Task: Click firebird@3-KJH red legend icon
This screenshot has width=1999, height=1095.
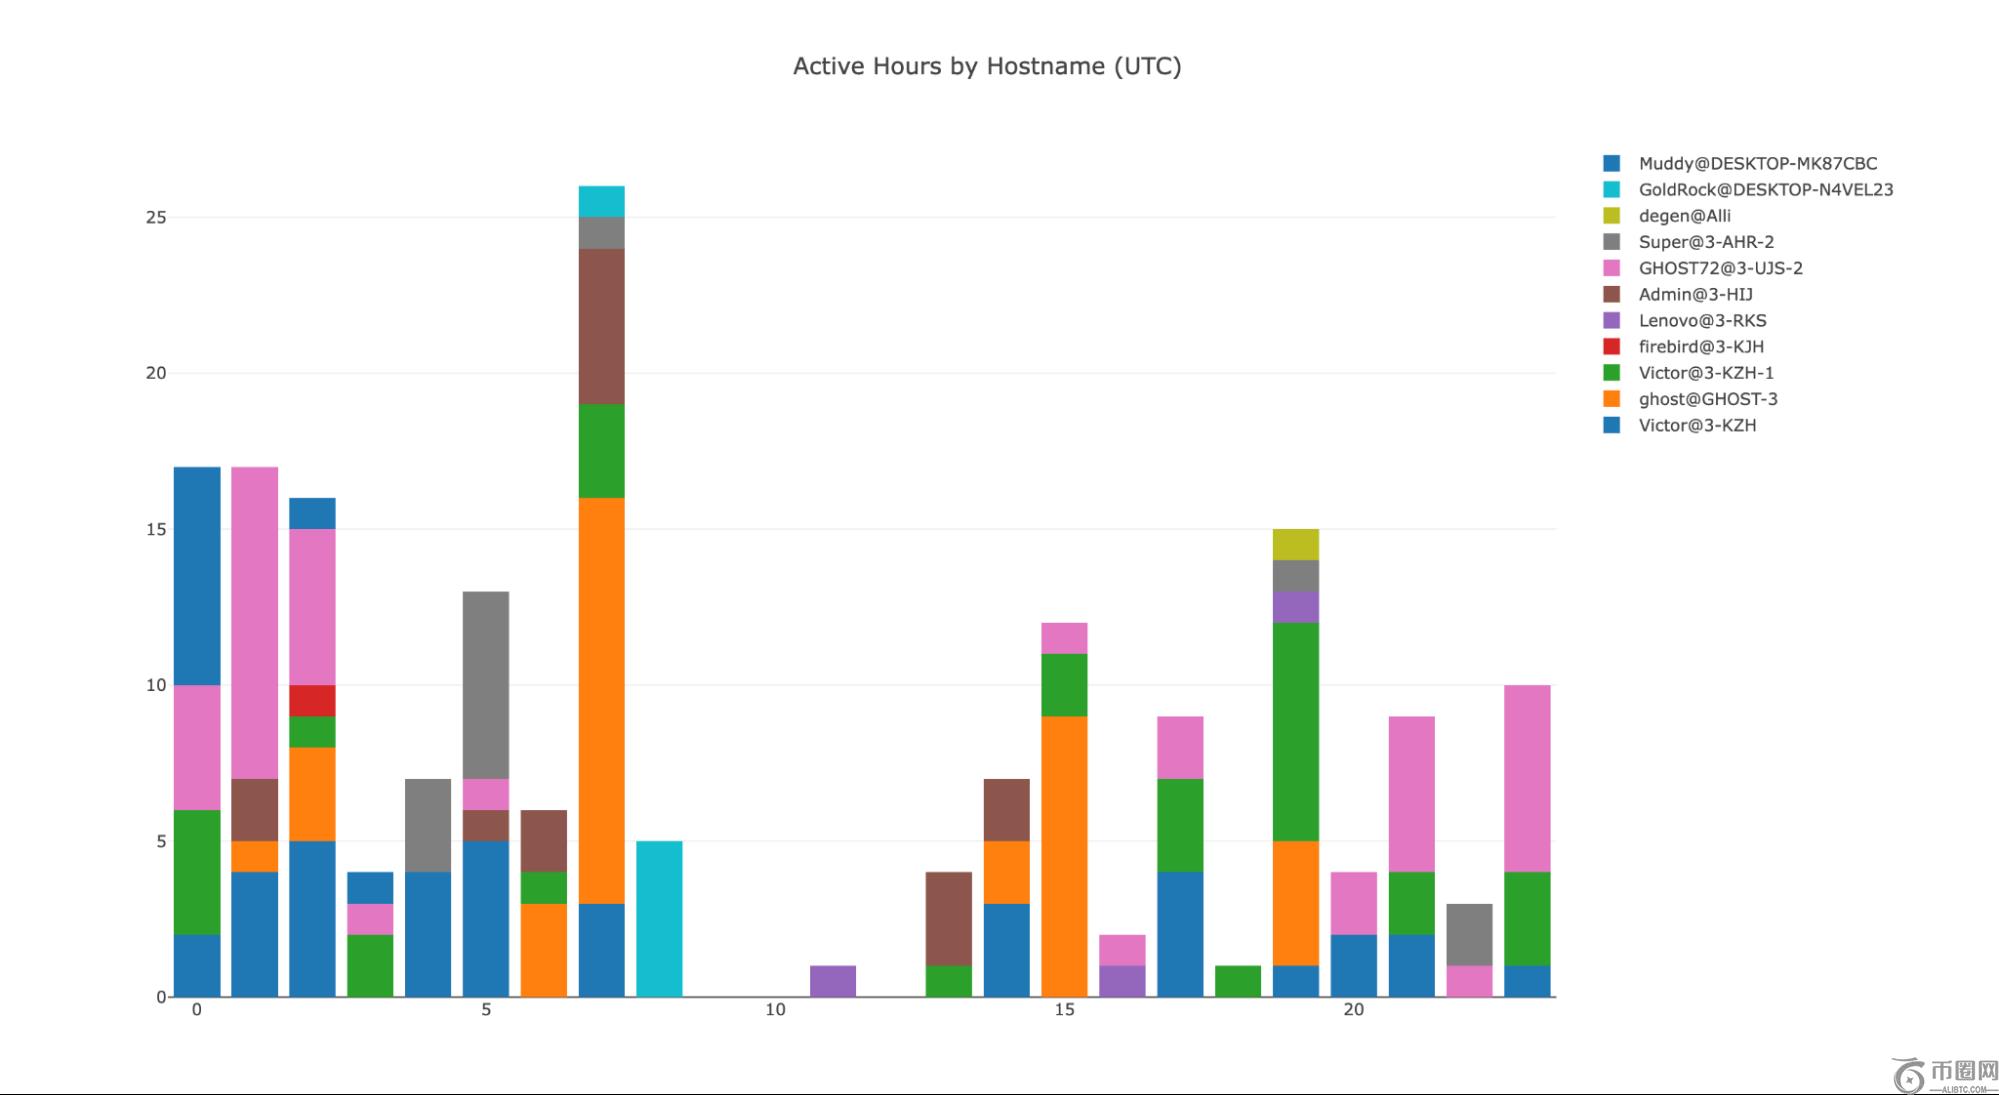Action: pyautogui.click(x=1611, y=346)
